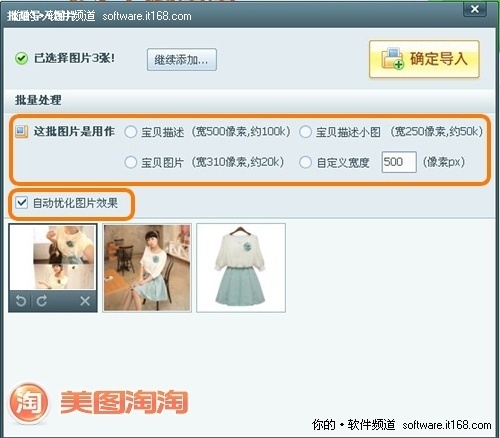Click the green checkmark status icon
The image size is (500, 438).
click(21, 59)
